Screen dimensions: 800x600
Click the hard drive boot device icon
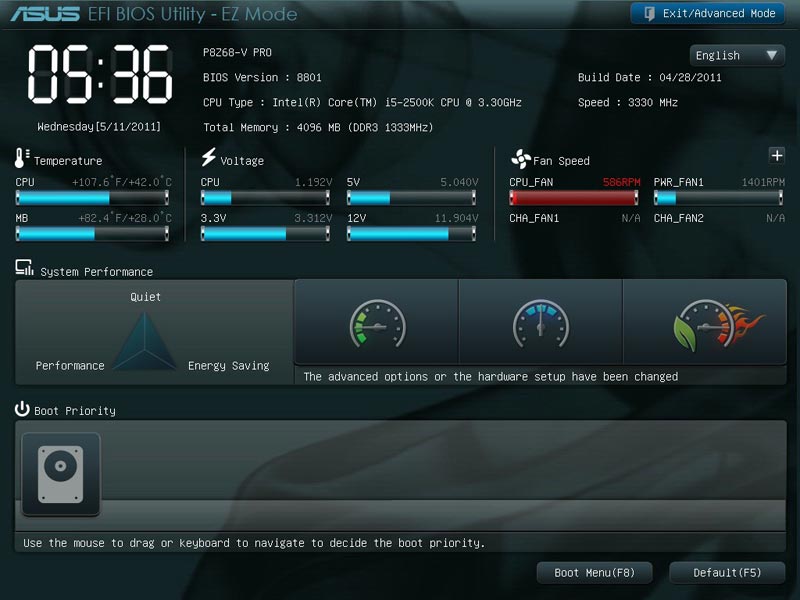[61, 474]
